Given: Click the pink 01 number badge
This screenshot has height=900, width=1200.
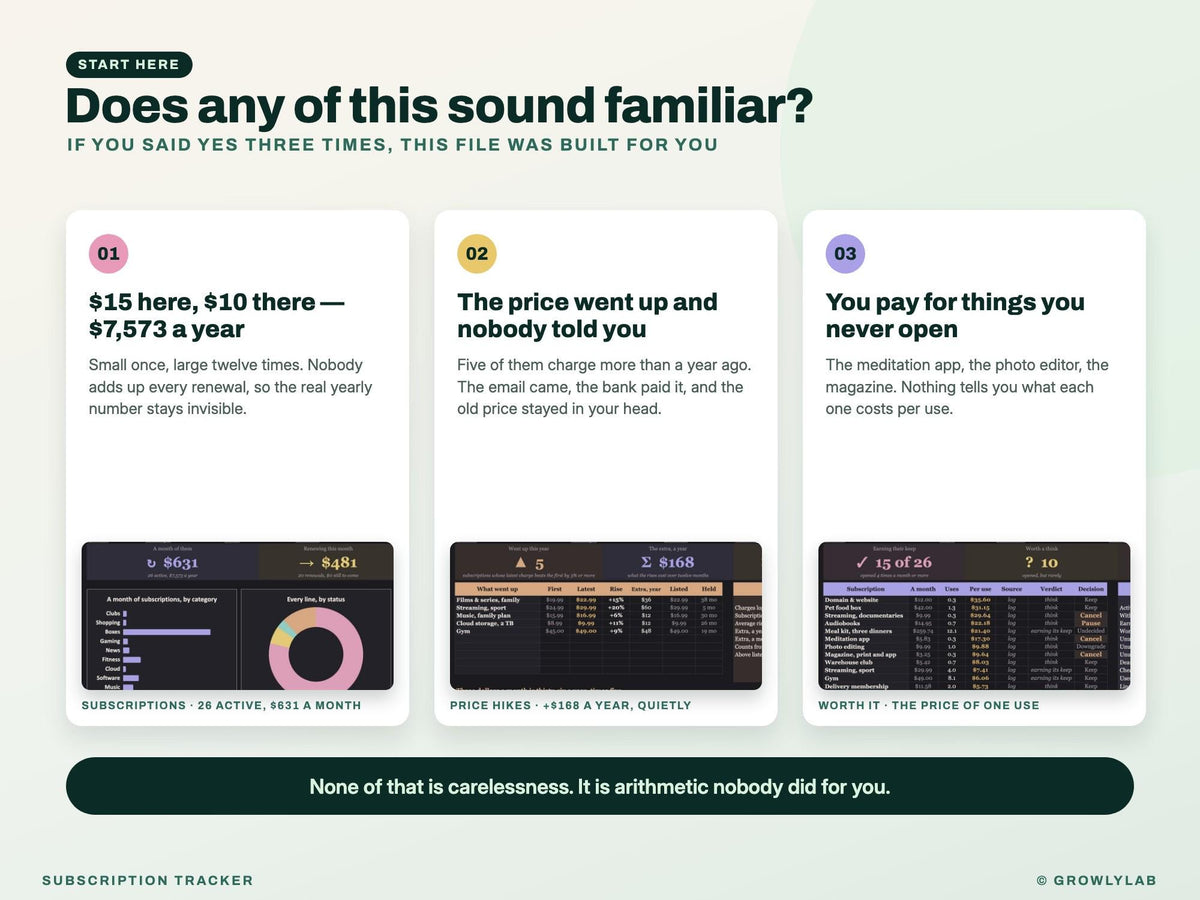Looking at the screenshot, I should tap(108, 254).
